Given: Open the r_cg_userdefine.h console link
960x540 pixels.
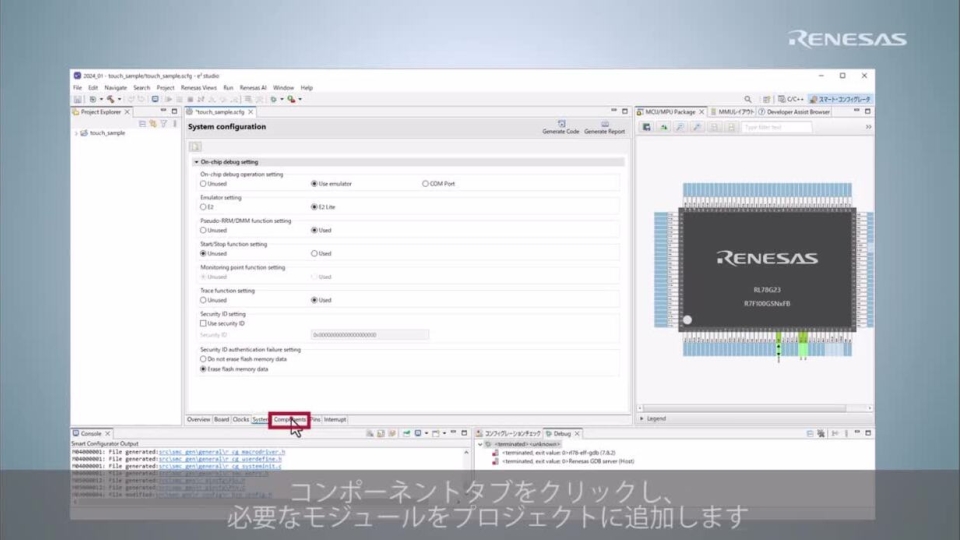Looking at the screenshot, I should pos(220,459).
